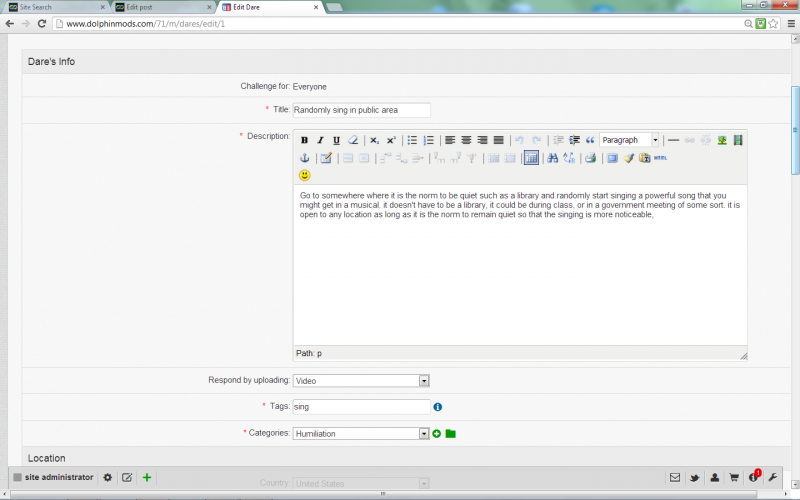Toggle superscript formatting
800x500 pixels.
click(391, 140)
